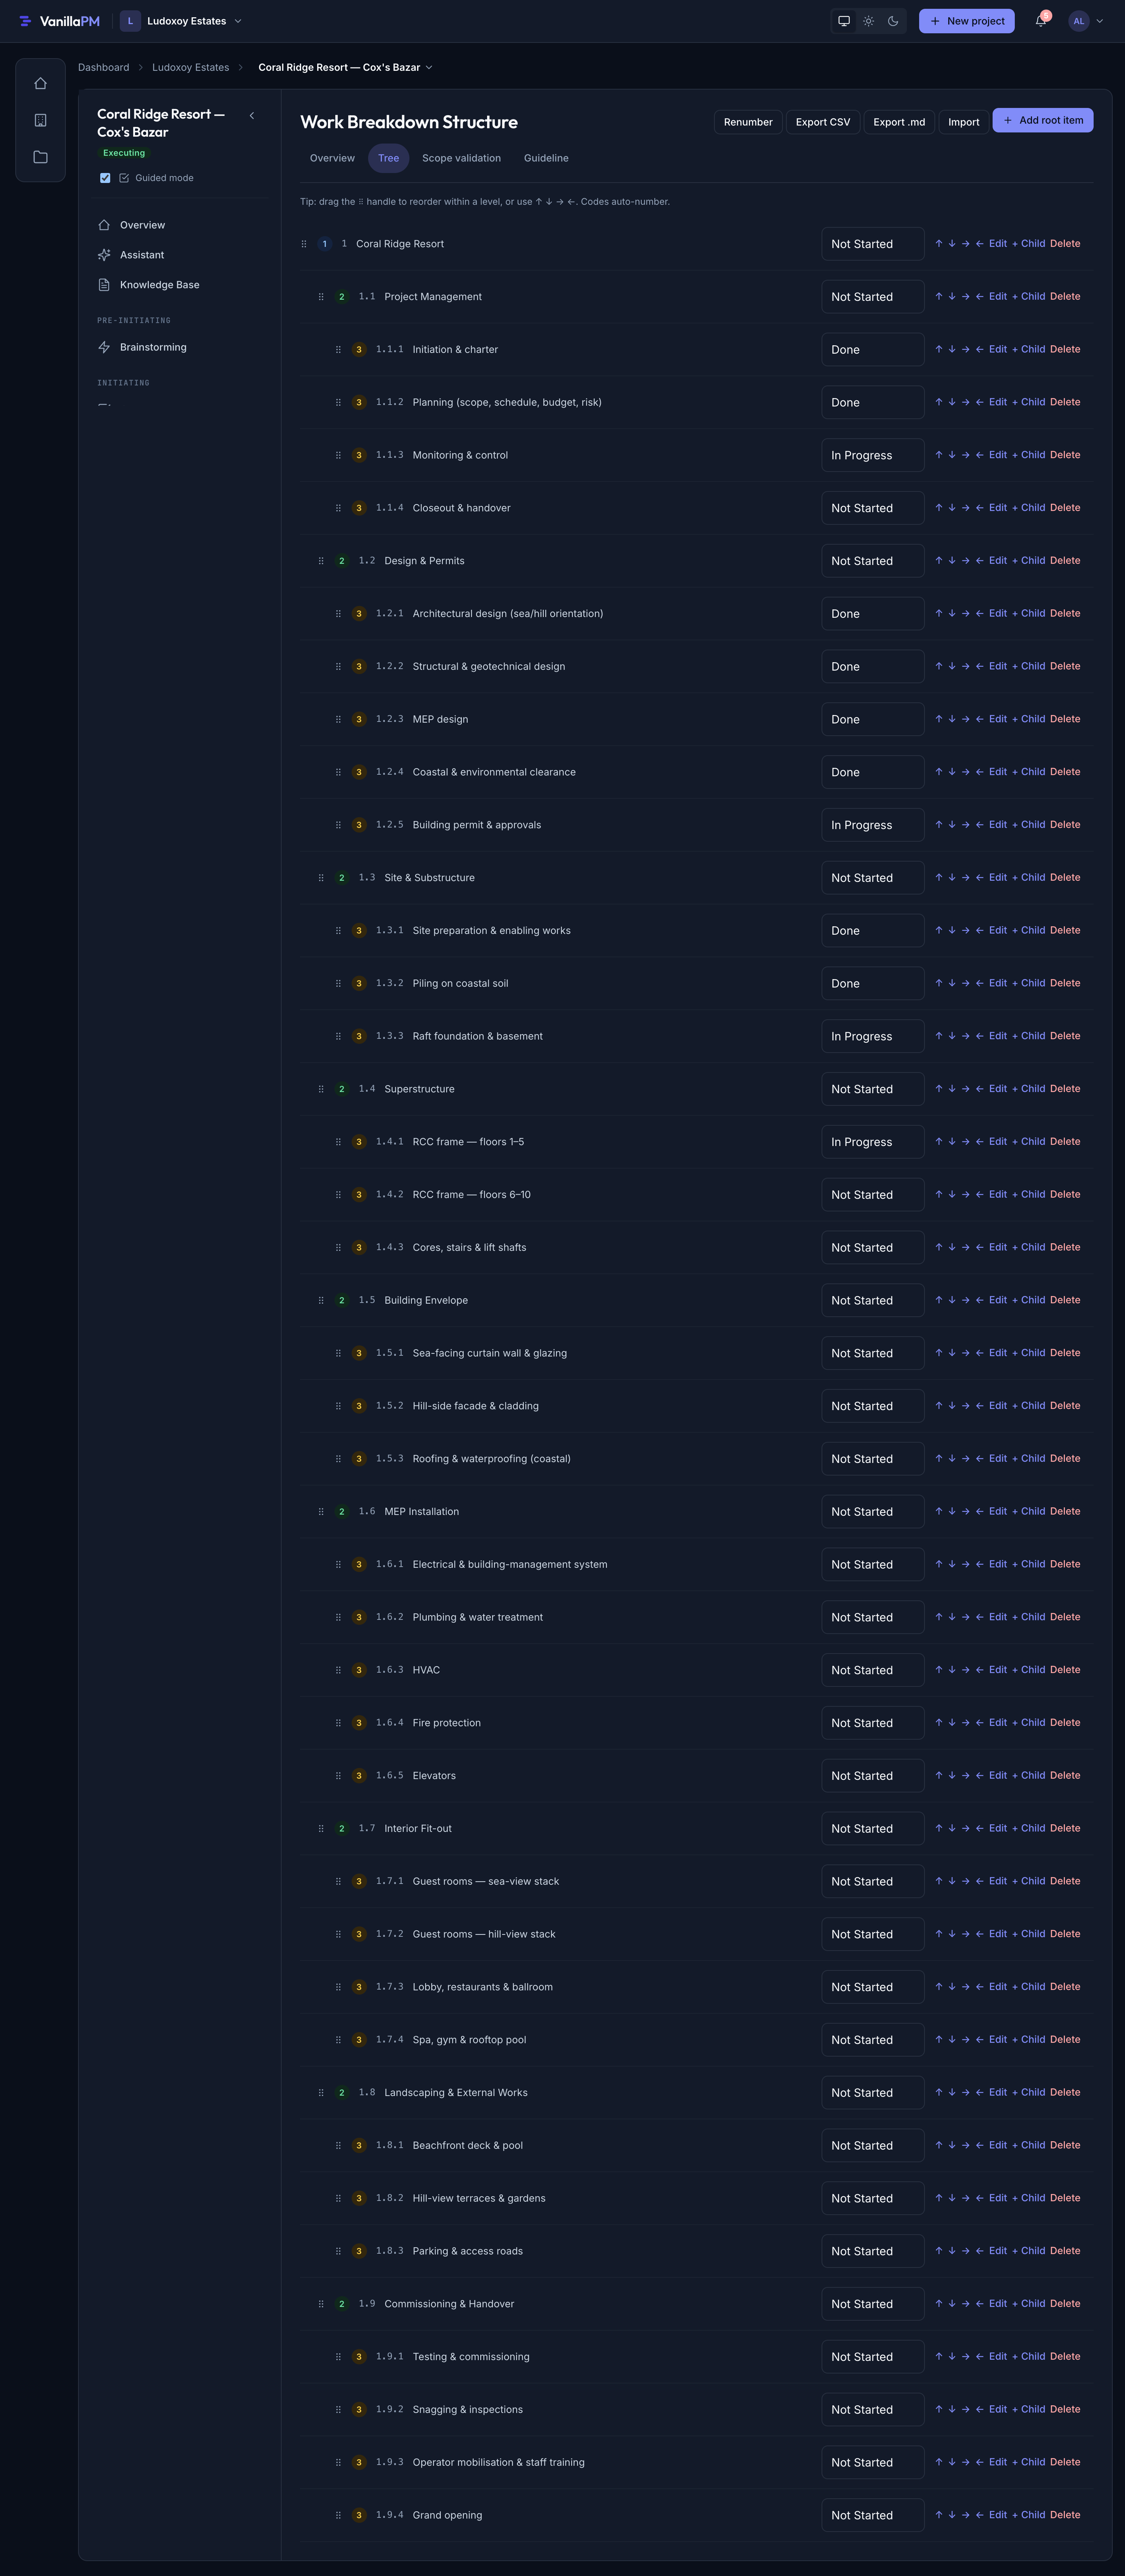Click Add root item
The image size is (1125, 2576).
click(1043, 120)
